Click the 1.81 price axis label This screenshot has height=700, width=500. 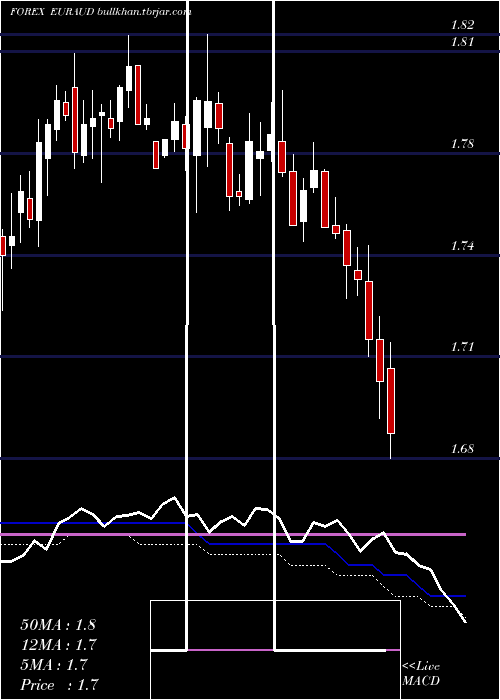coord(462,42)
